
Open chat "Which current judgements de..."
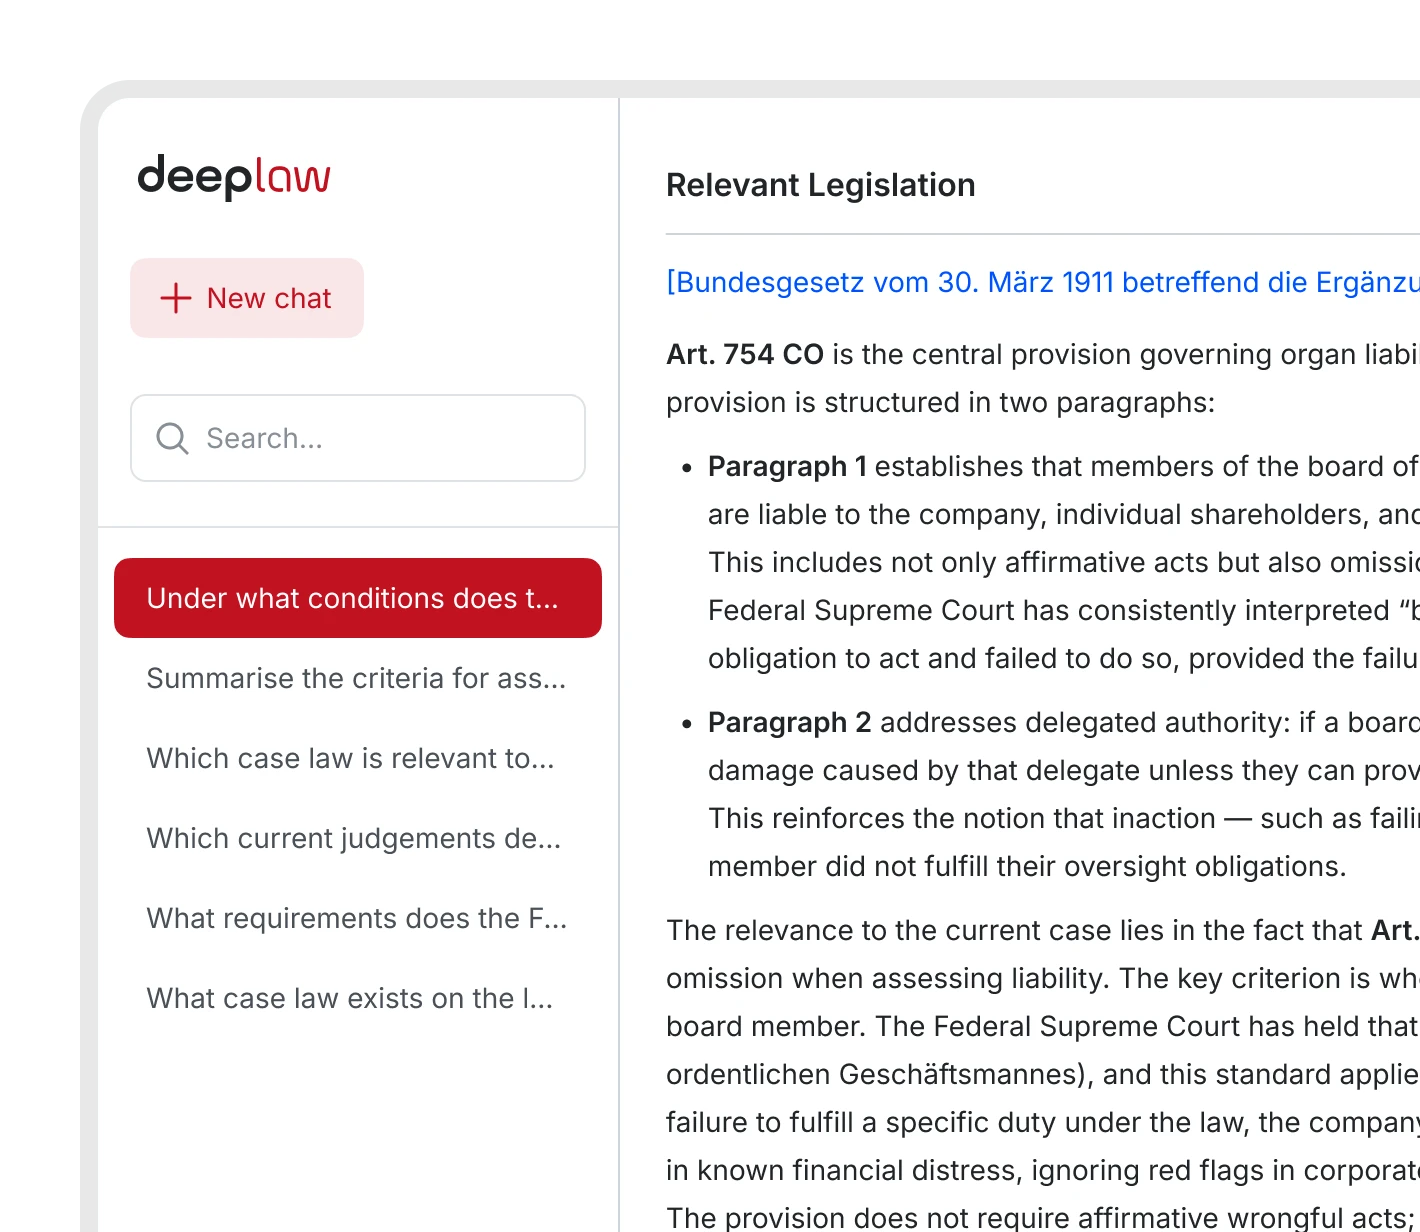point(354,838)
